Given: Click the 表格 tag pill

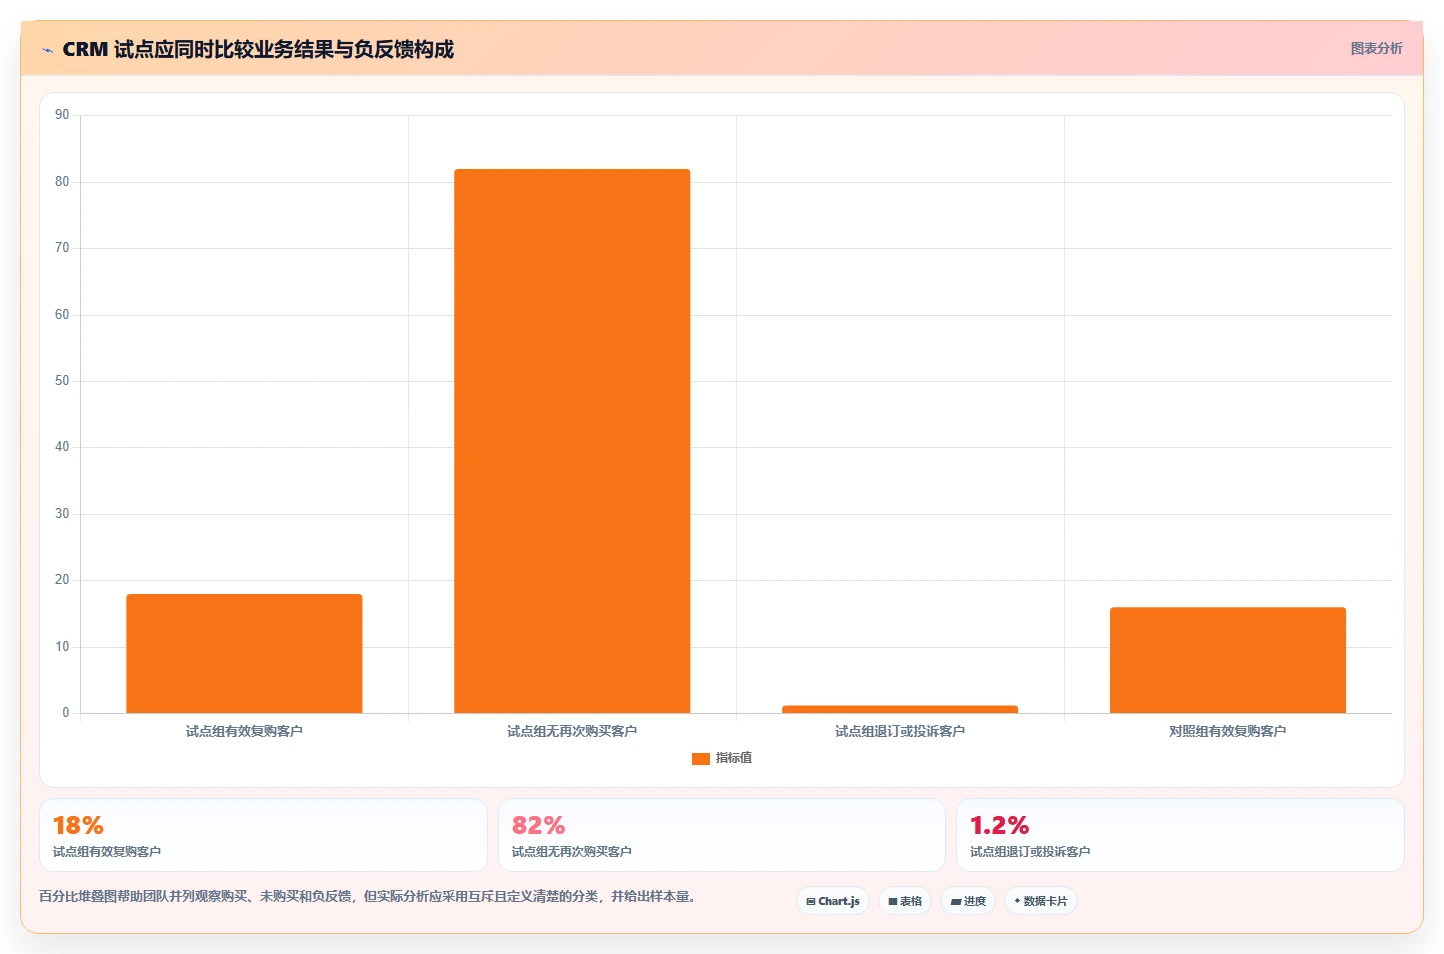Looking at the screenshot, I should click(905, 901).
